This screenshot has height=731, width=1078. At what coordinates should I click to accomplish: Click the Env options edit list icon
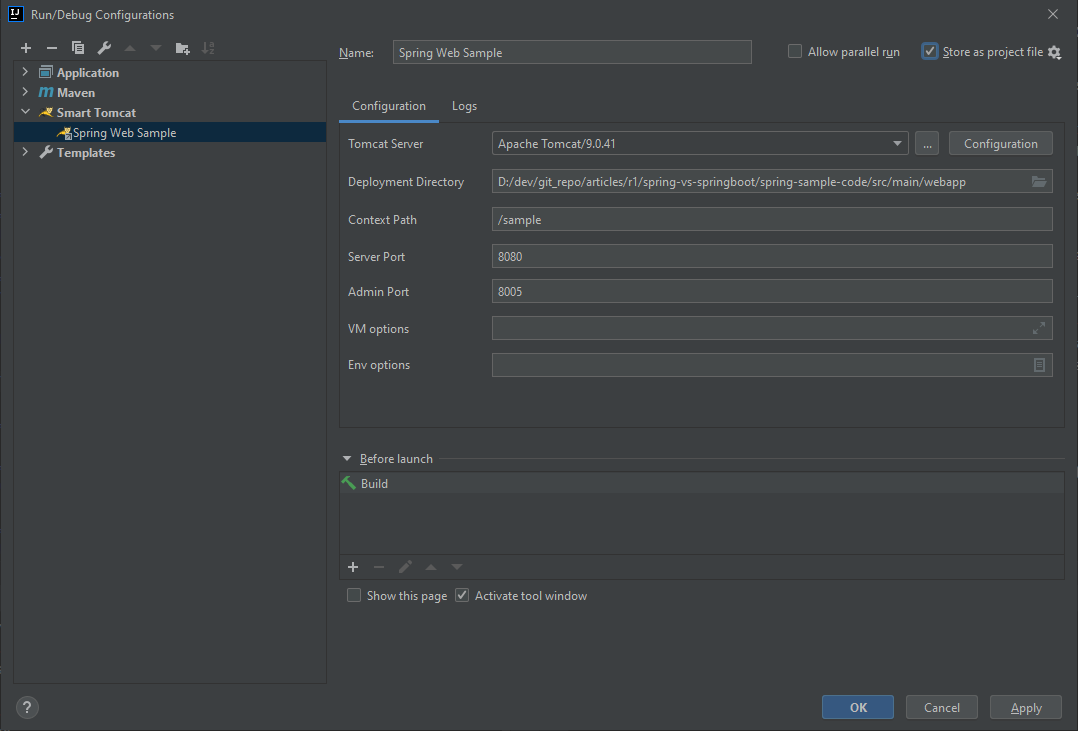pyautogui.click(x=1040, y=365)
